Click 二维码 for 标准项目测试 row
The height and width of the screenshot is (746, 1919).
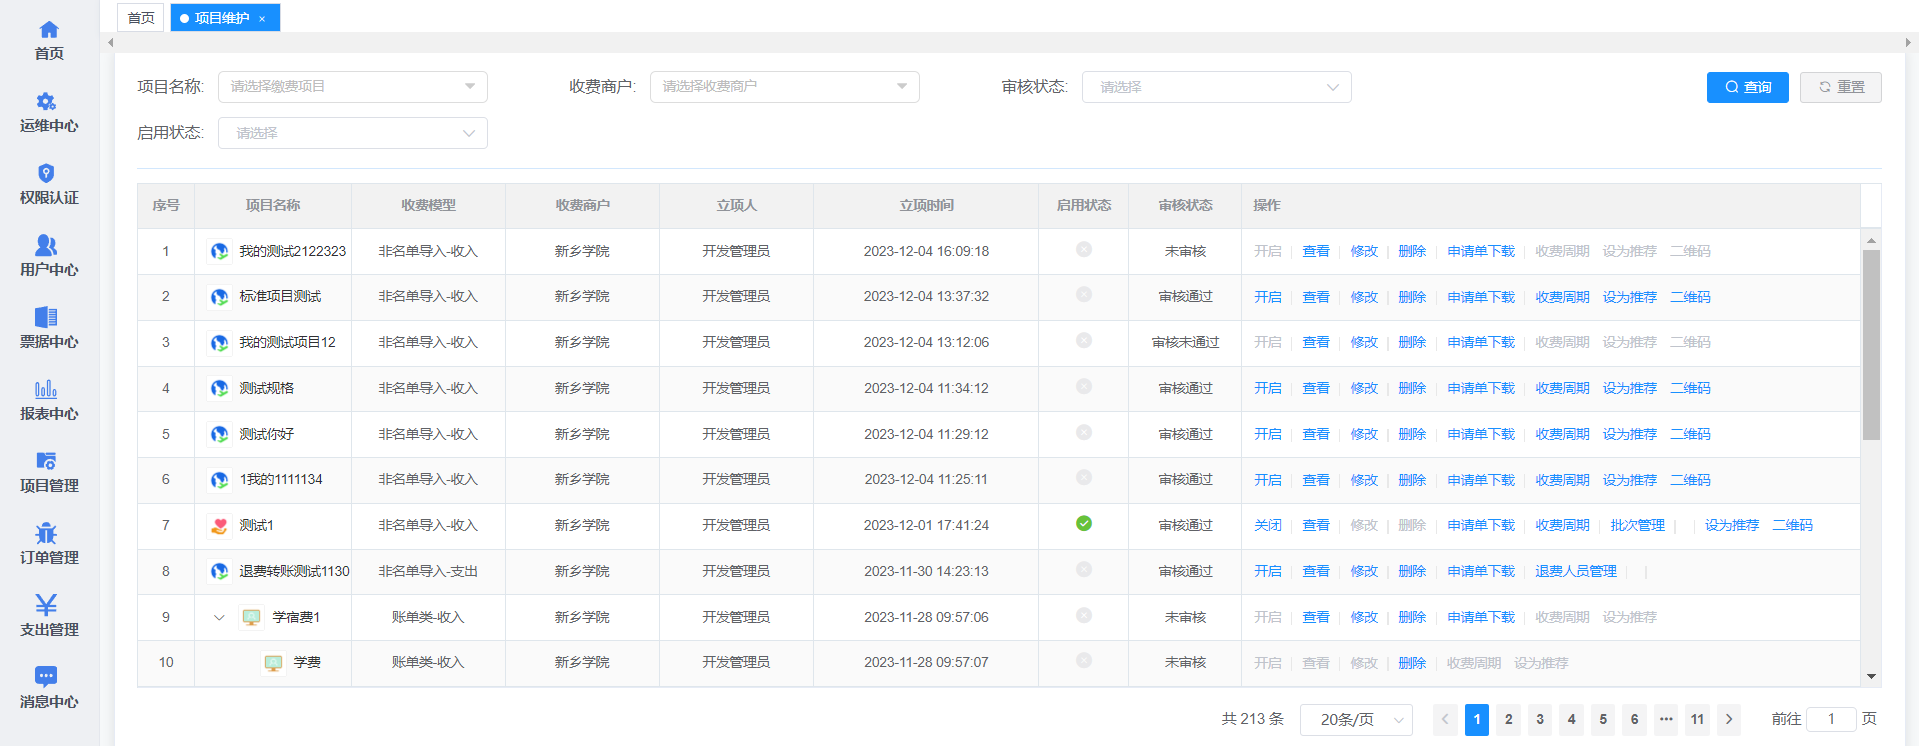pos(1690,297)
